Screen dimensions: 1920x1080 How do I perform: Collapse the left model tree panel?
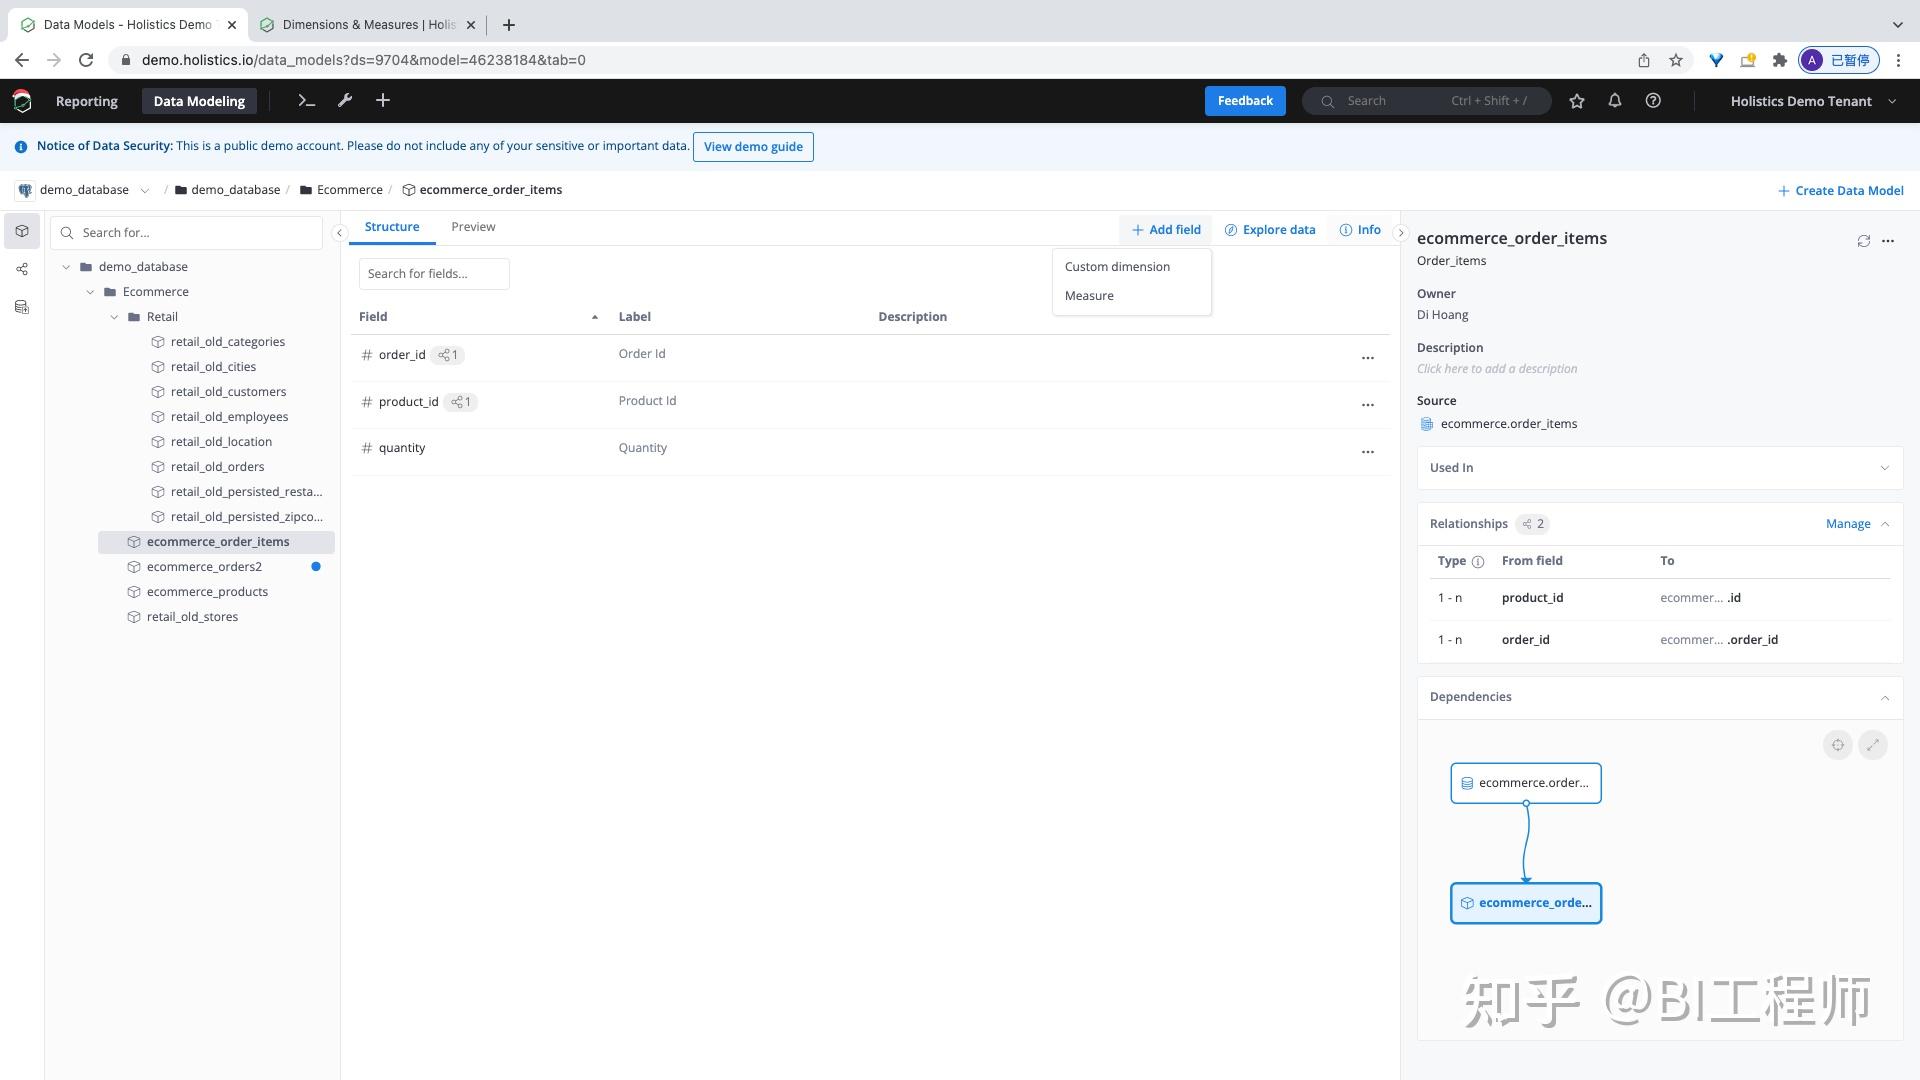339,233
